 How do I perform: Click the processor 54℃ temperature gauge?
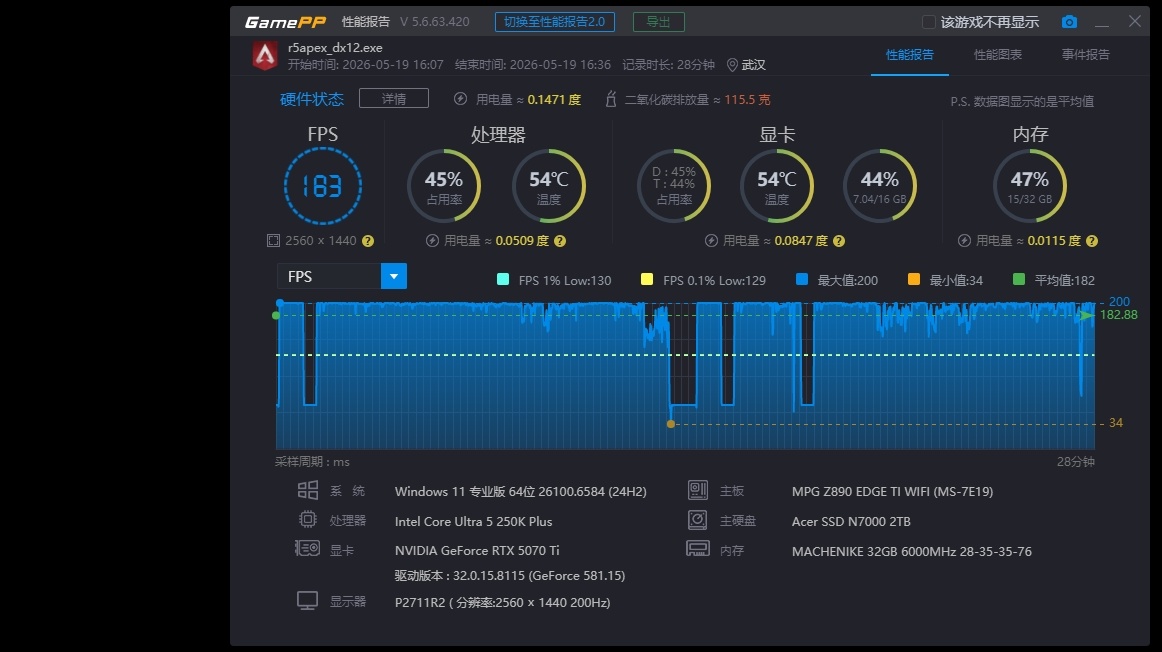click(x=548, y=186)
